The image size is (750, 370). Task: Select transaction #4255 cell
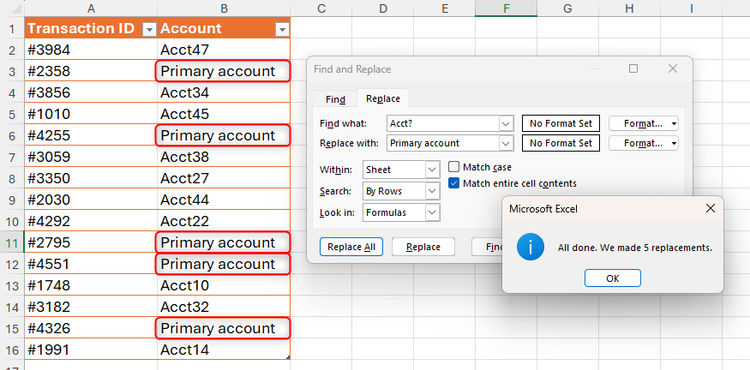coord(91,136)
